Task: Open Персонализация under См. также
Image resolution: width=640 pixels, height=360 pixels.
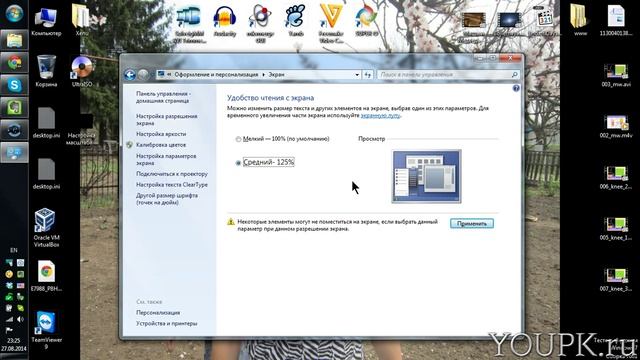Action: click(x=158, y=313)
